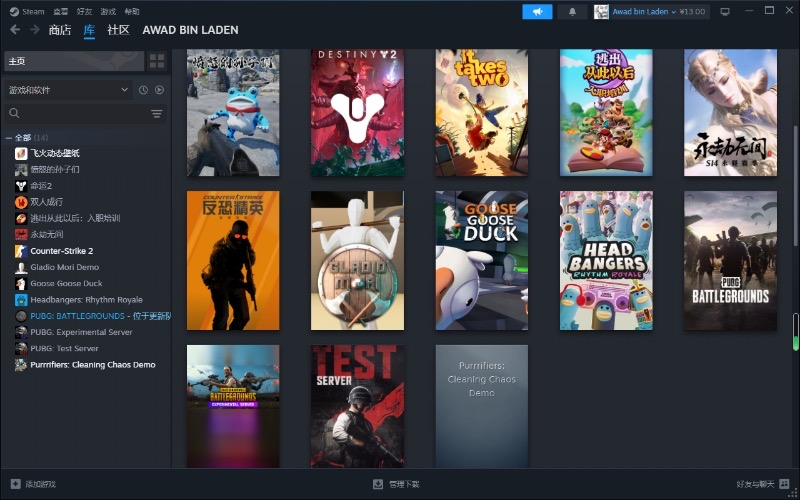Click the Headbangers sidebar icon
The image size is (800, 500).
[x=21, y=299]
